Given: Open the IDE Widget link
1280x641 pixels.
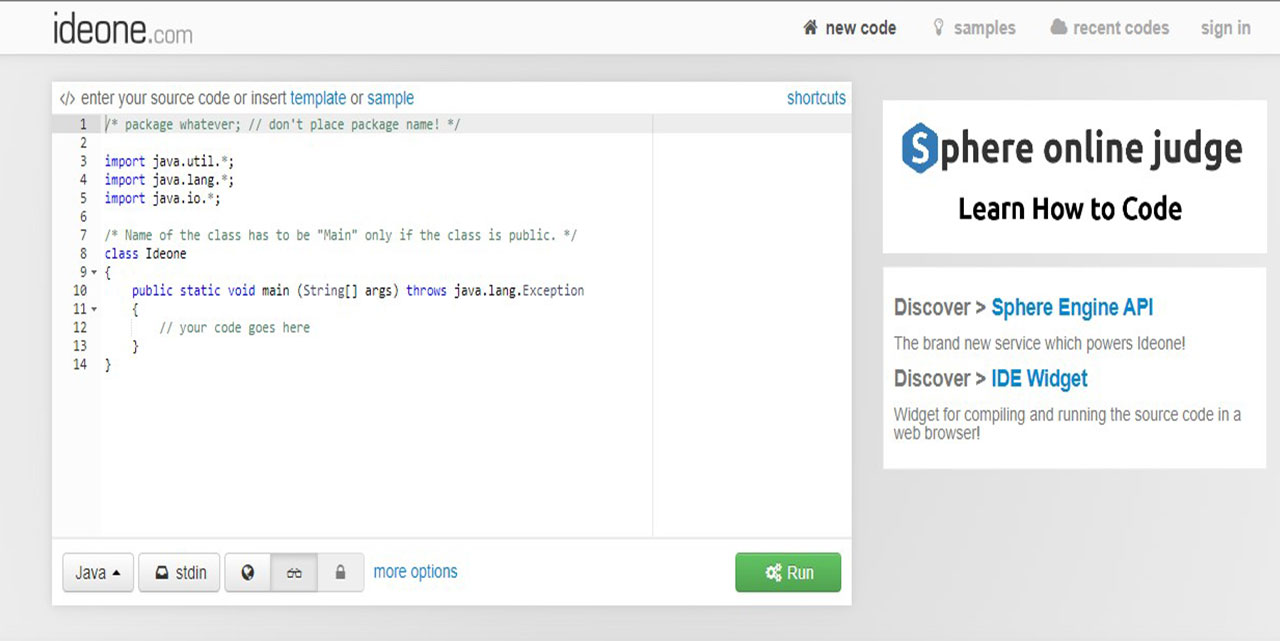Looking at the screenshot, I should pos(1039,378).
